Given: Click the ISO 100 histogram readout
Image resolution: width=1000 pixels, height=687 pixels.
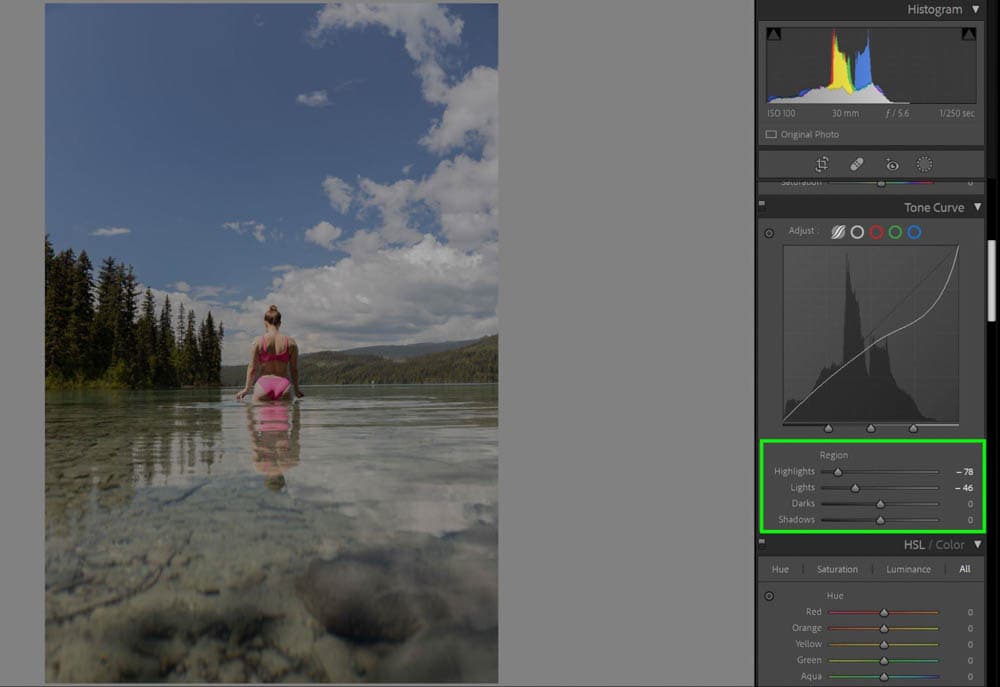Looking at the screenshot, I should [781, 114].
